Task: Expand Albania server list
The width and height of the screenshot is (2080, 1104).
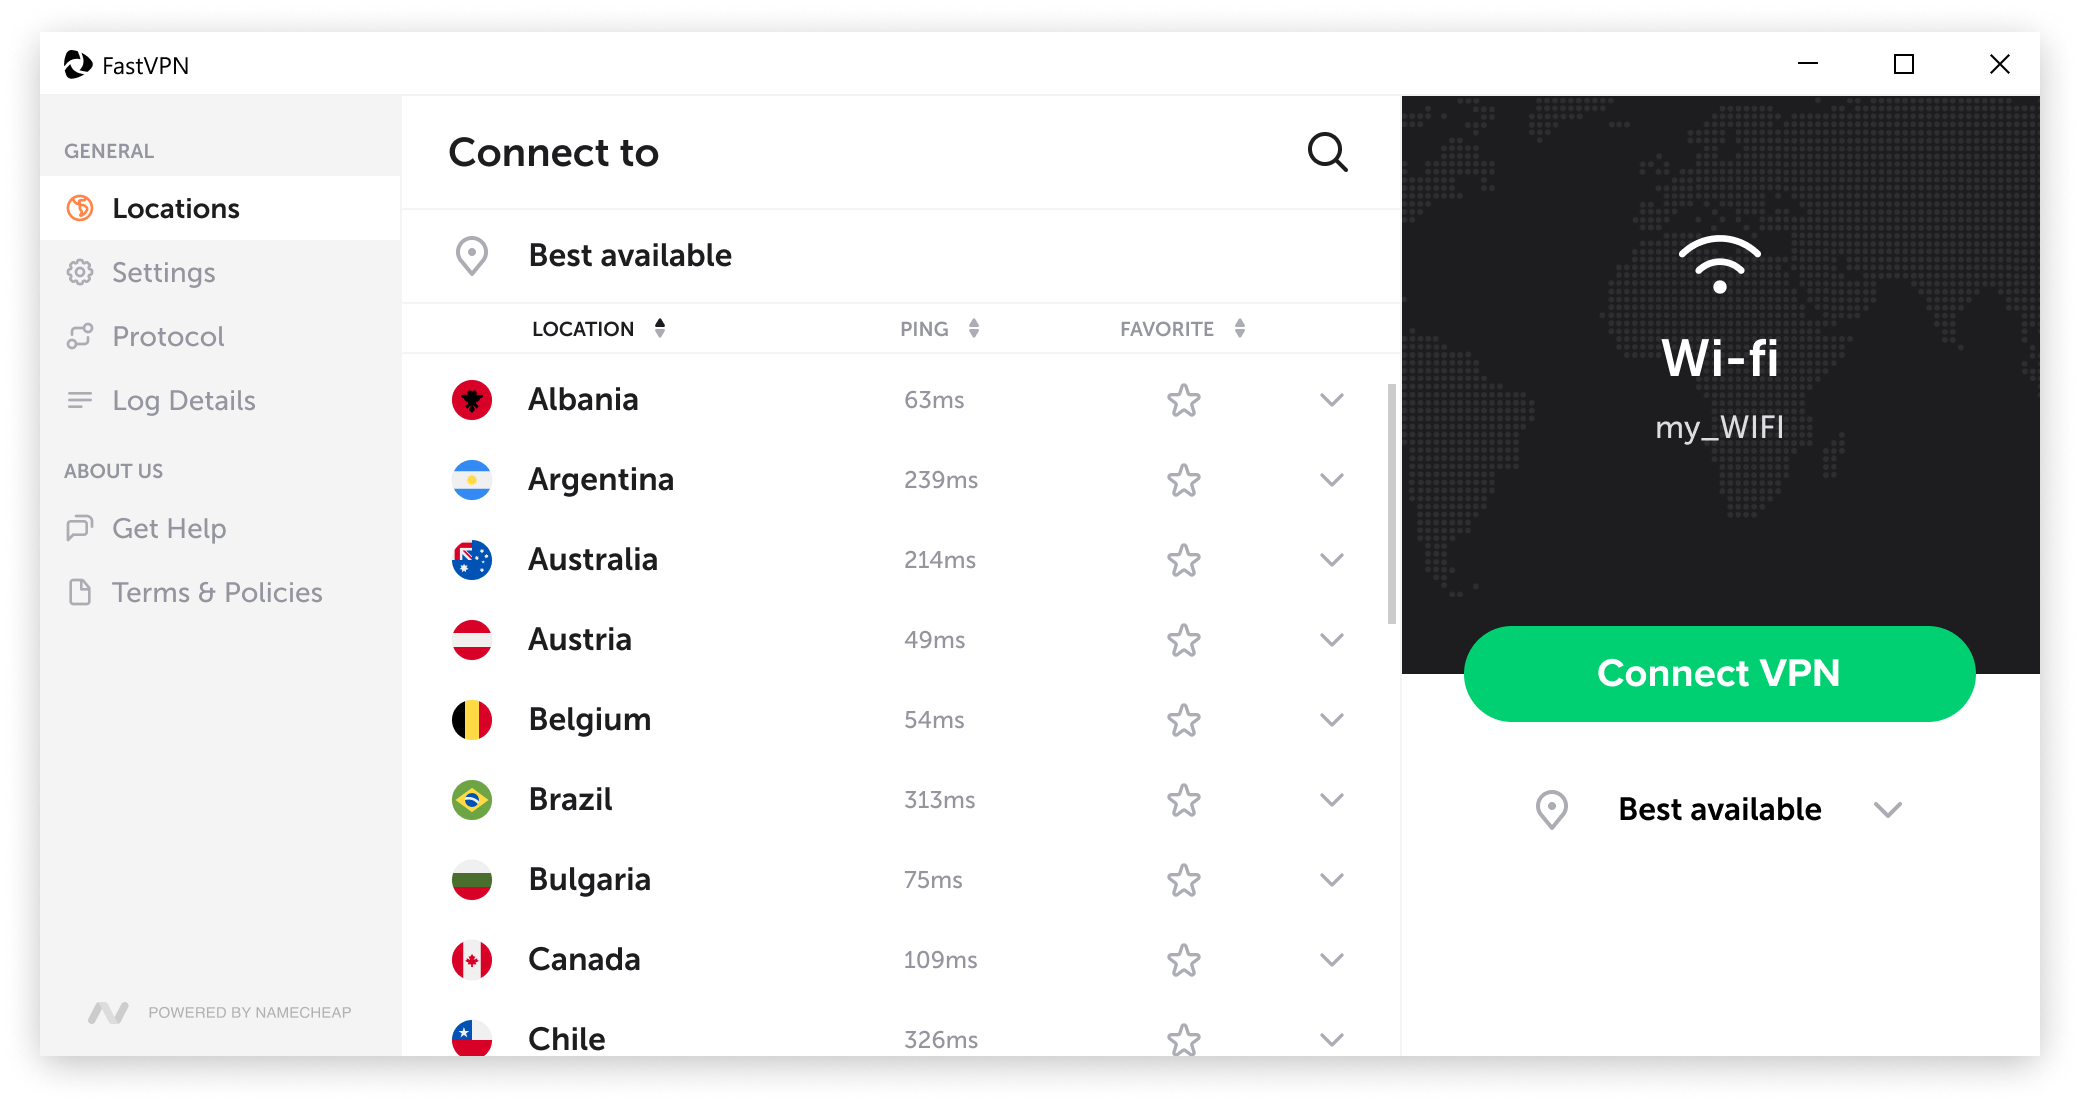Action: (x=1328, y=400)
